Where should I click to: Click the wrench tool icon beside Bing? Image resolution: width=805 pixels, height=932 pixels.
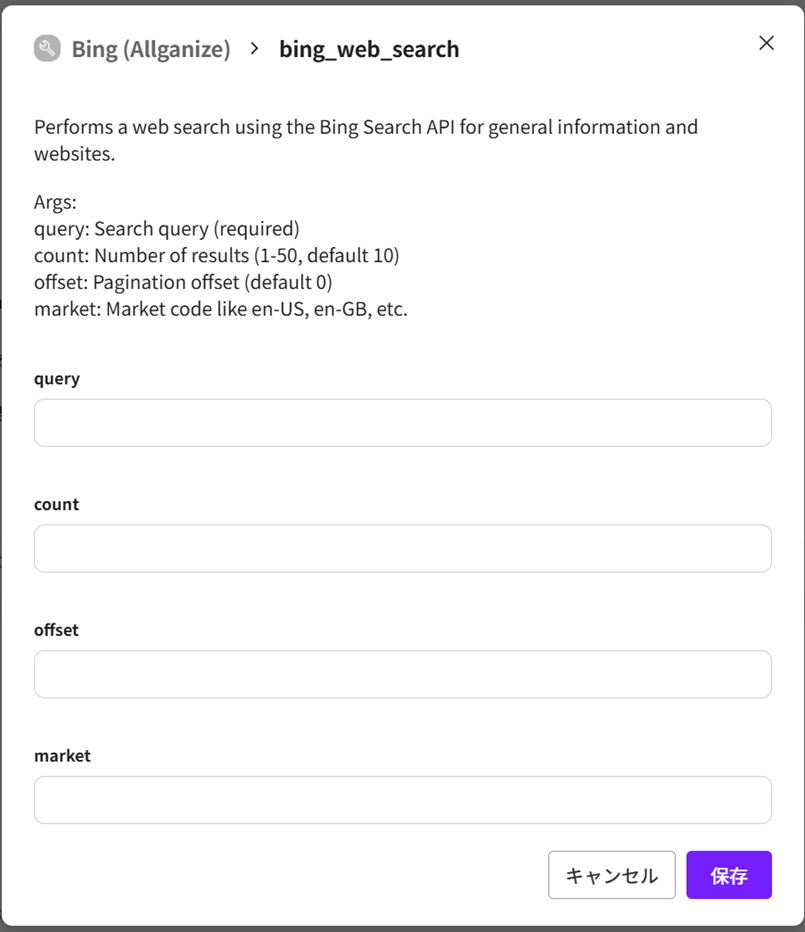pos(47,49)
